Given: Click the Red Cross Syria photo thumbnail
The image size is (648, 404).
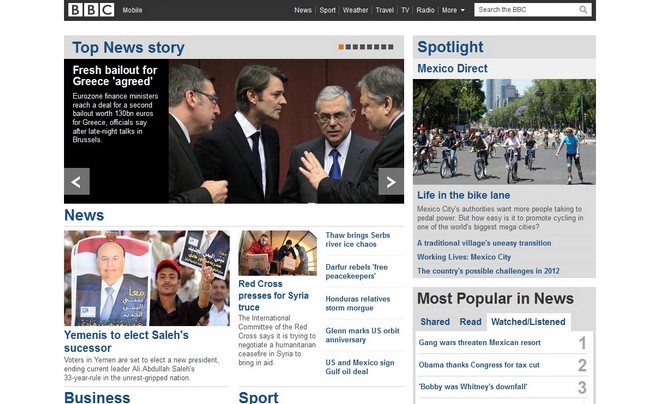Looking at the screenshot, I should coord(277,253).
